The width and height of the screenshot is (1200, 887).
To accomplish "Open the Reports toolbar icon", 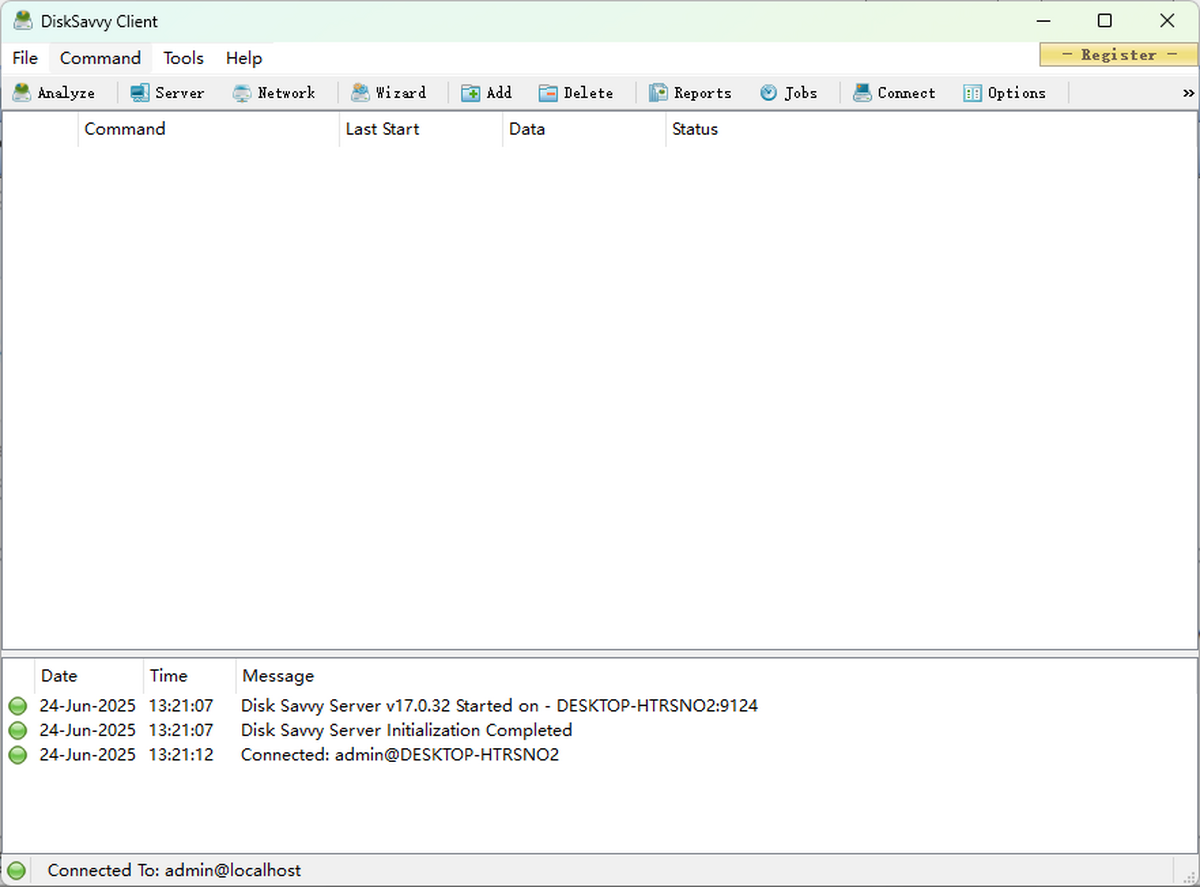I will (x=691, y=92).
